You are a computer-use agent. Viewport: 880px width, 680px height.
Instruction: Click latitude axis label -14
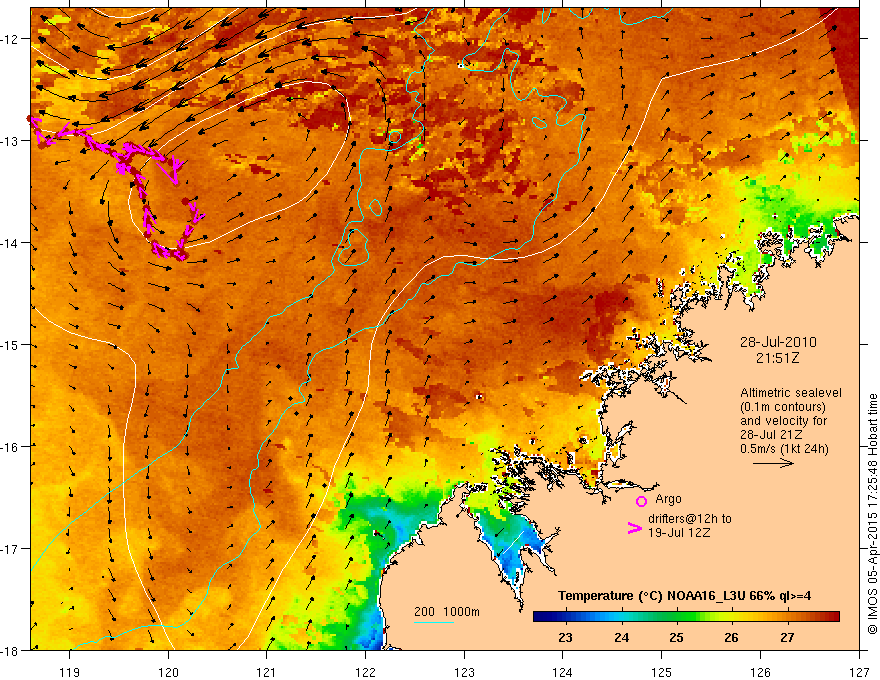click(x=10, y=242)
